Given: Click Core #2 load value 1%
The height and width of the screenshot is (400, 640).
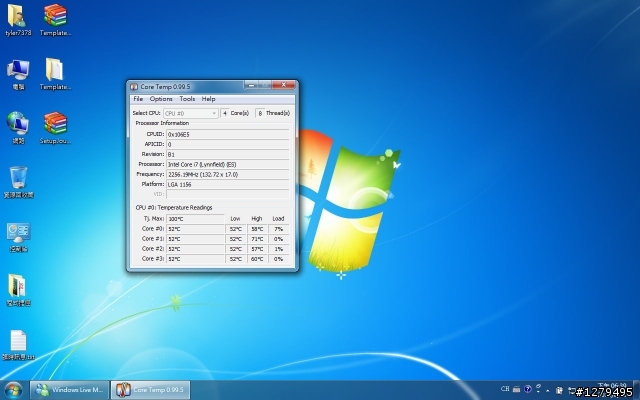Looking at the screenshot, I should [279, 249].
